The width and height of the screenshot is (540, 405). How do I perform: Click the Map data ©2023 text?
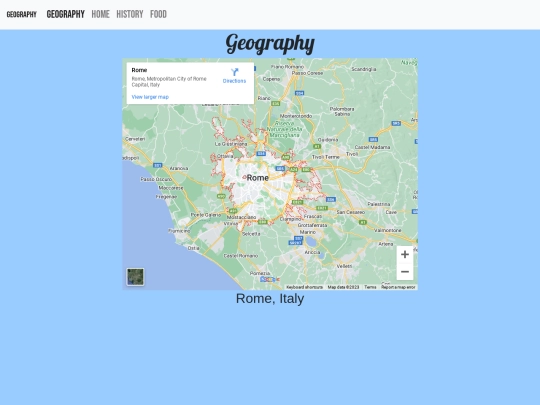click(343, 287)
